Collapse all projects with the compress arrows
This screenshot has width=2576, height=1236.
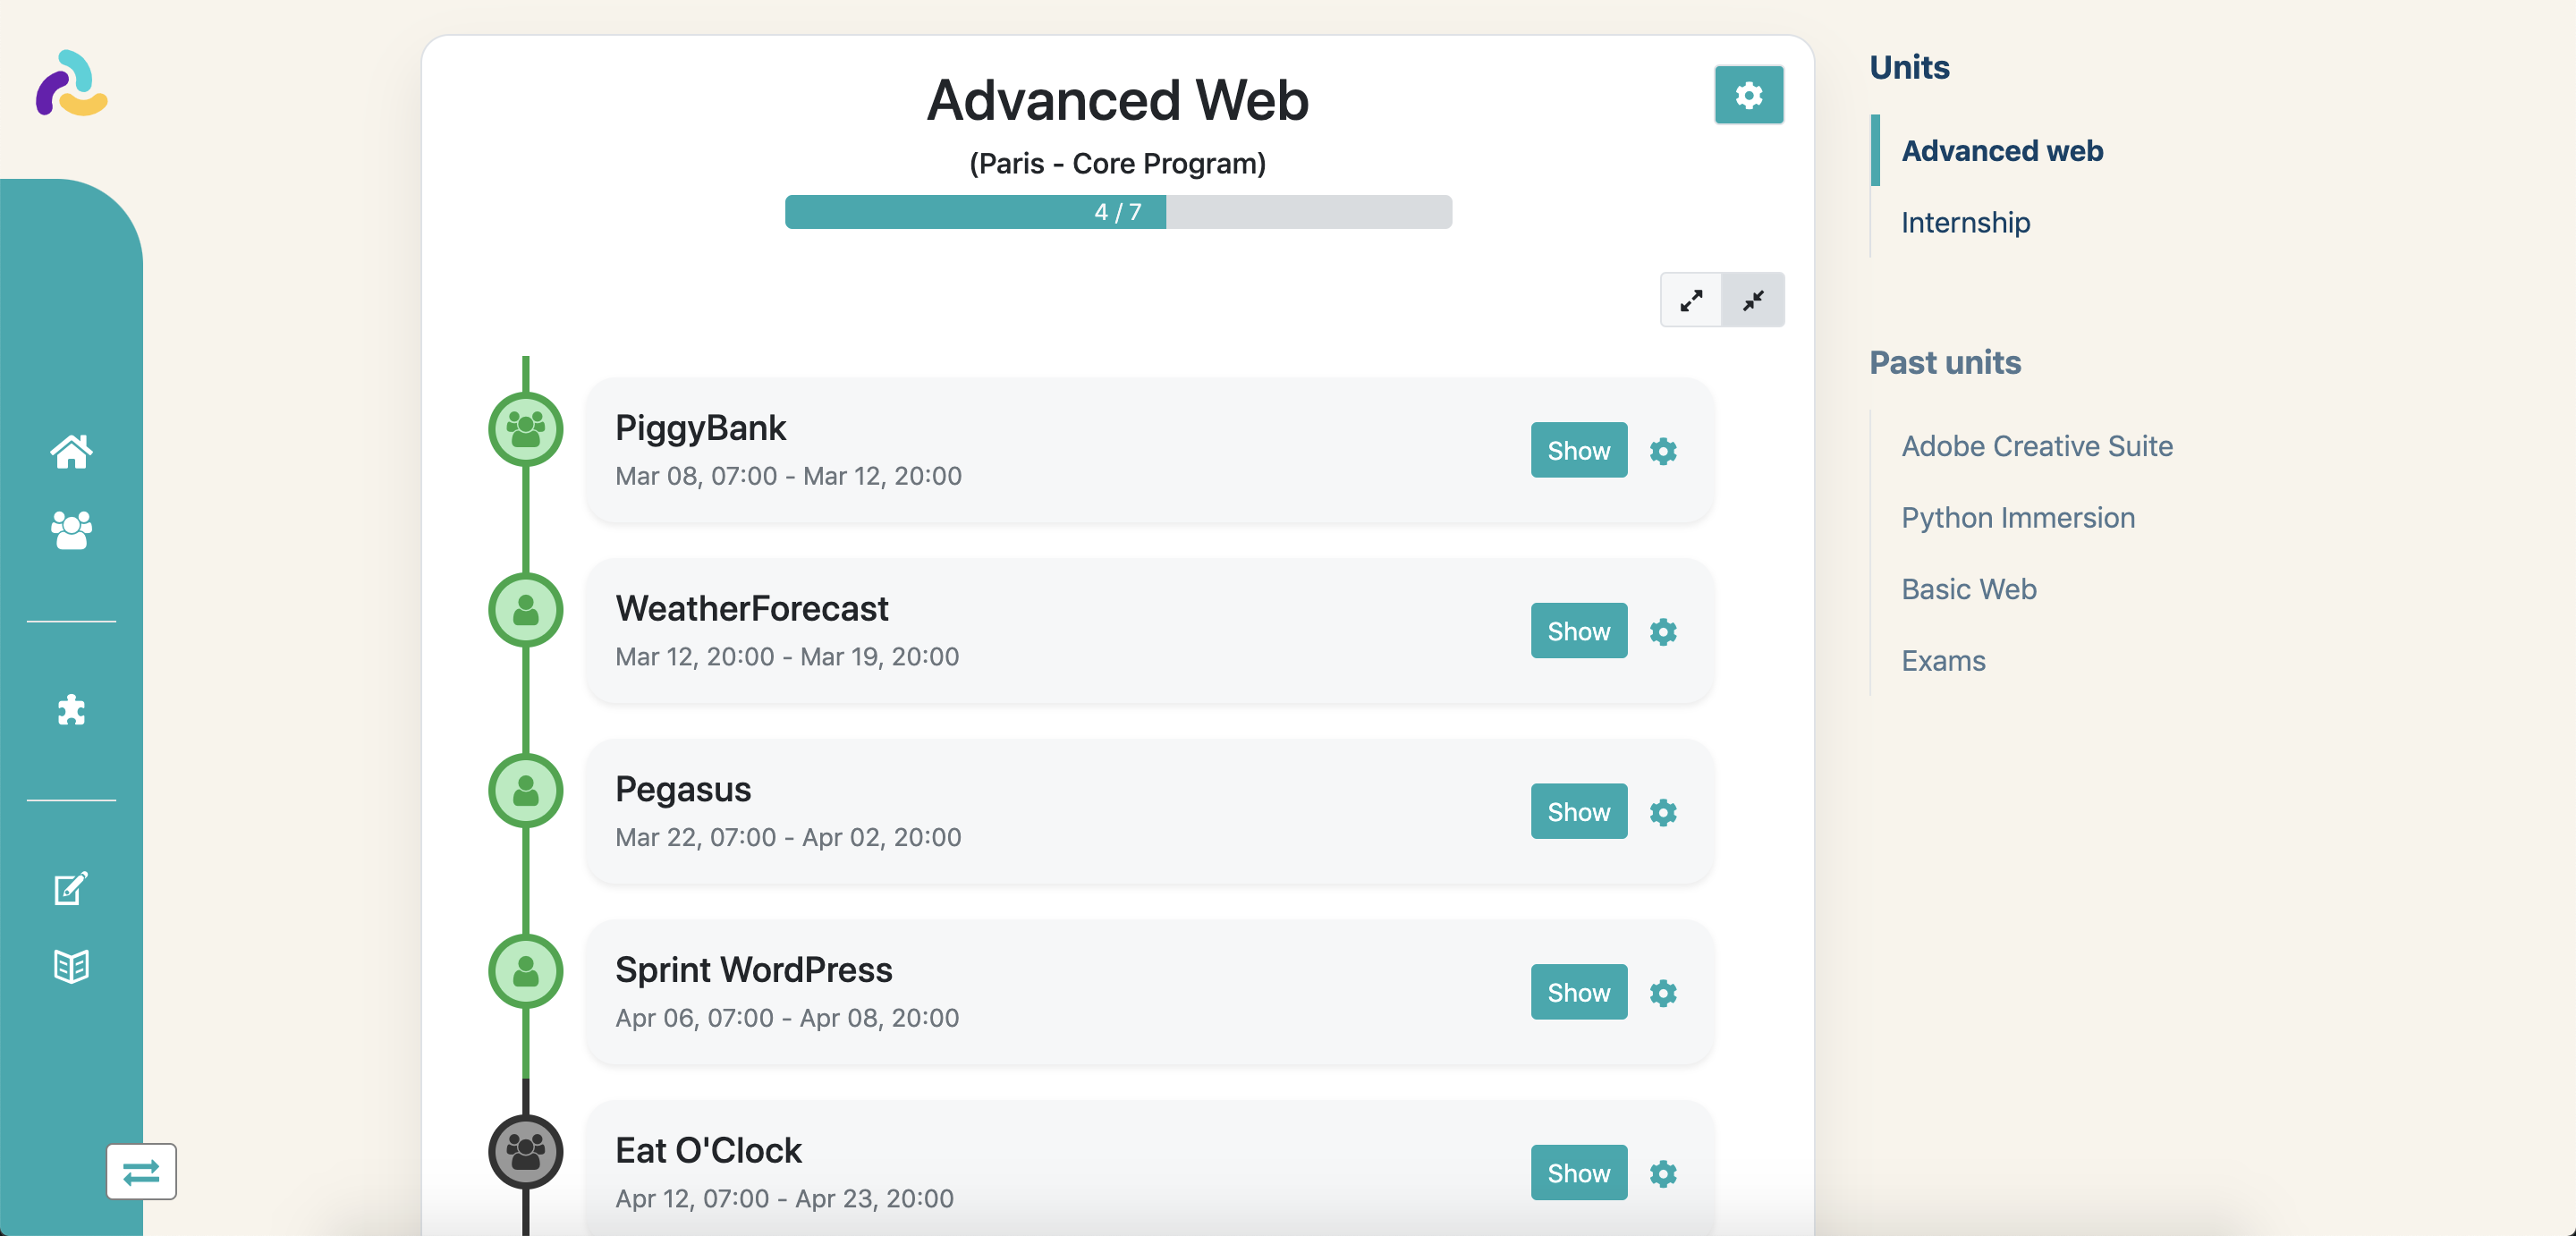click(x=1753, y=300)
